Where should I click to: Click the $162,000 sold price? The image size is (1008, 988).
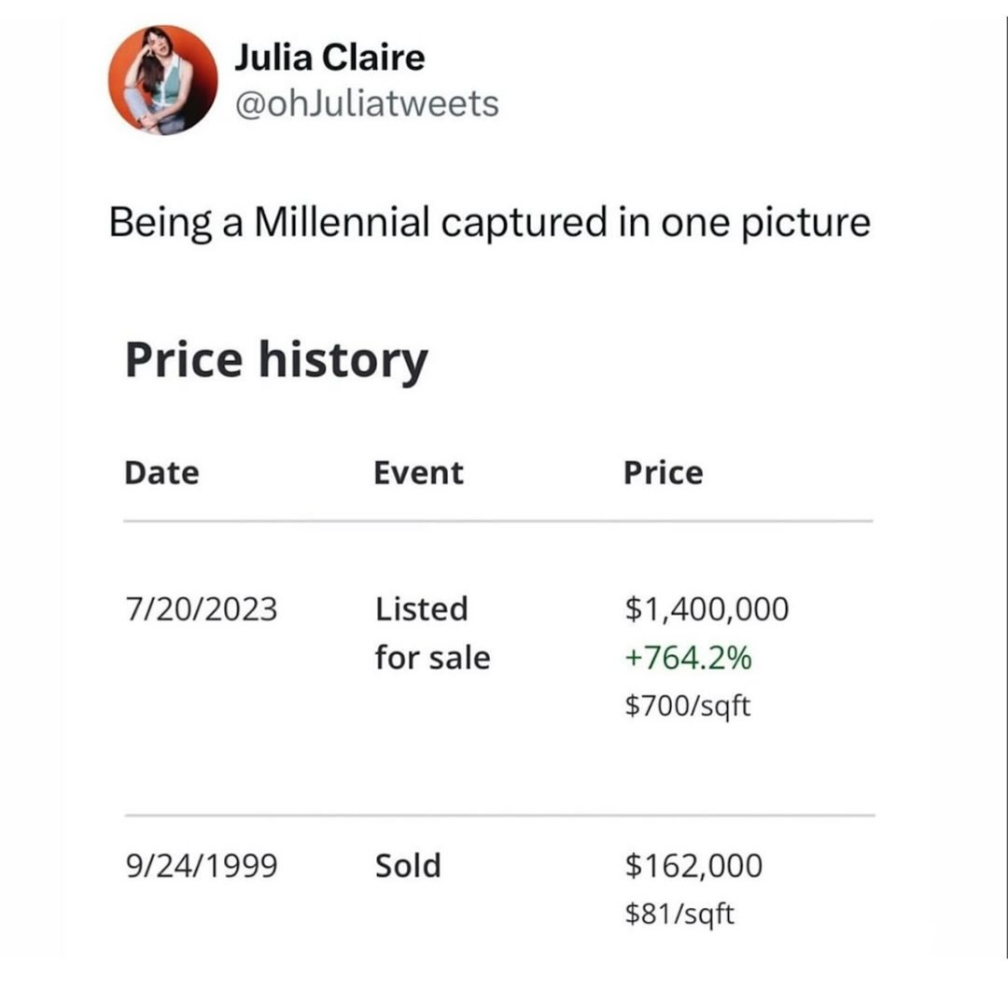pos(693,865)
